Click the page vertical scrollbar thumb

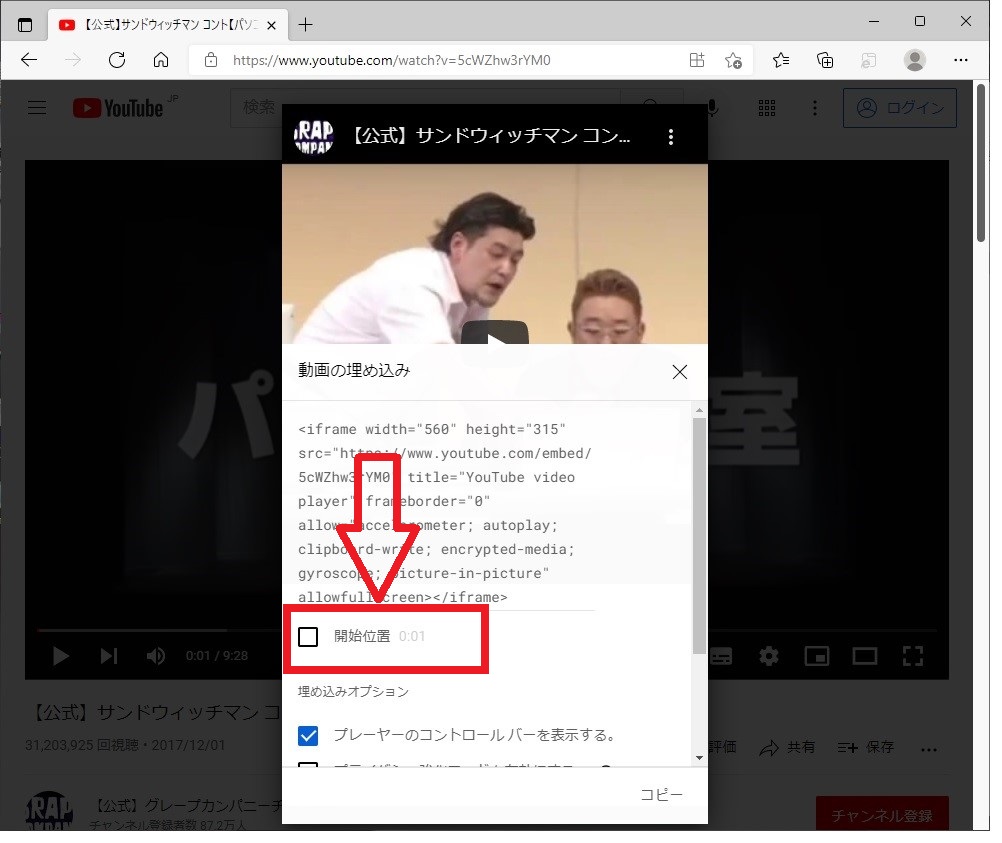tap(981, 163)
